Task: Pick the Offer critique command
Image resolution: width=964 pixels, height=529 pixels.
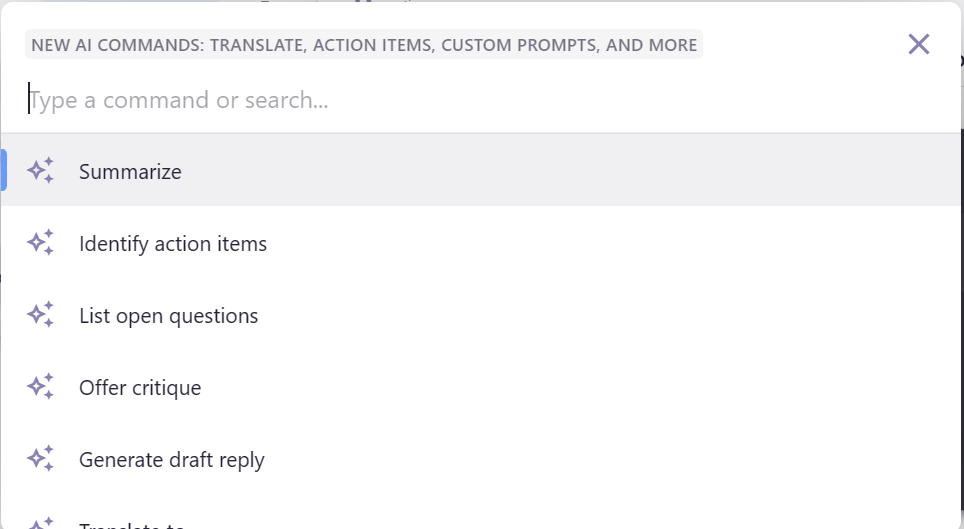Action: tap(140, 388)
